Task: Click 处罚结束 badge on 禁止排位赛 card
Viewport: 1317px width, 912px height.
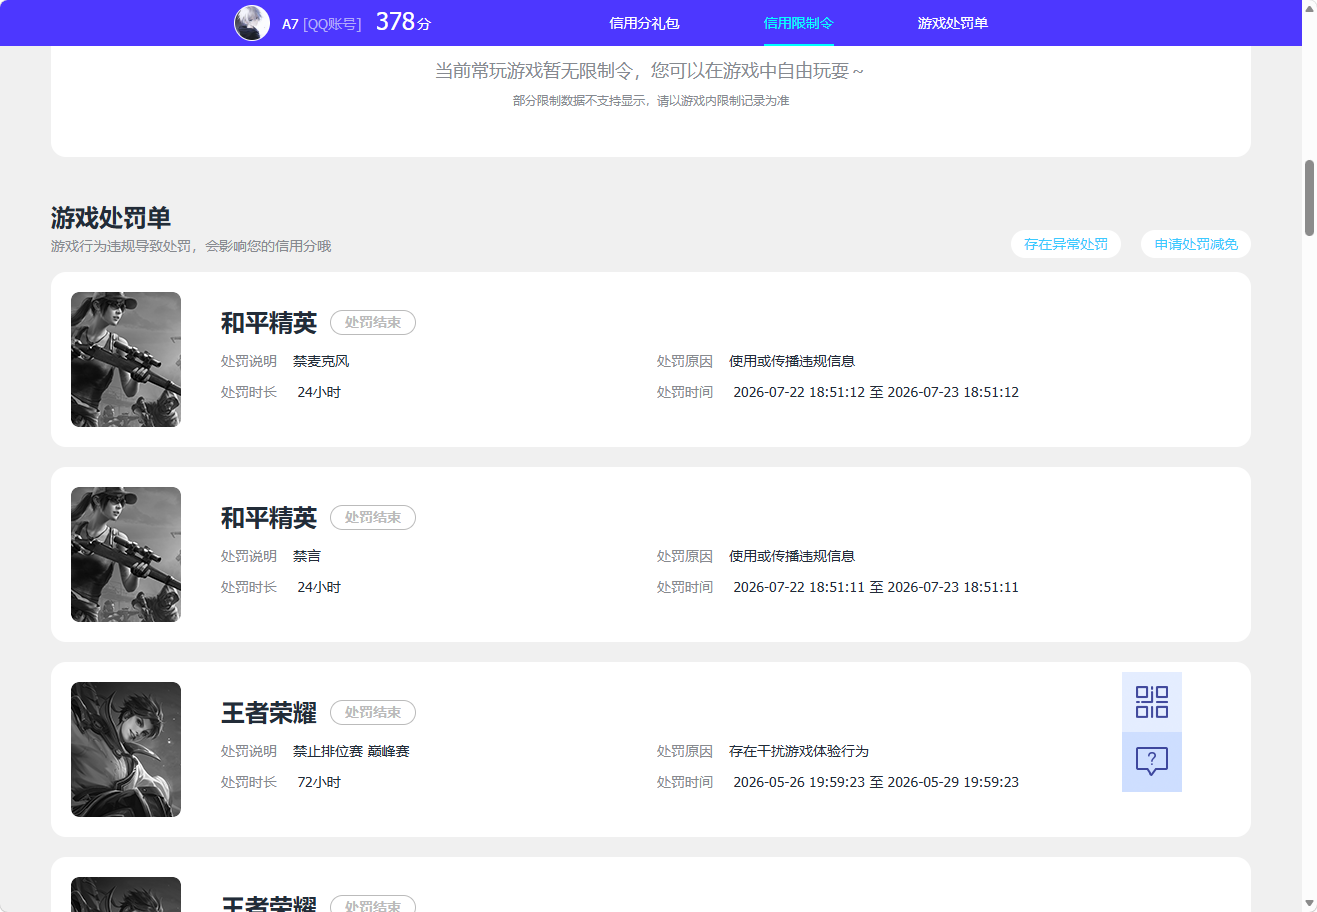Action: point(373,712)
